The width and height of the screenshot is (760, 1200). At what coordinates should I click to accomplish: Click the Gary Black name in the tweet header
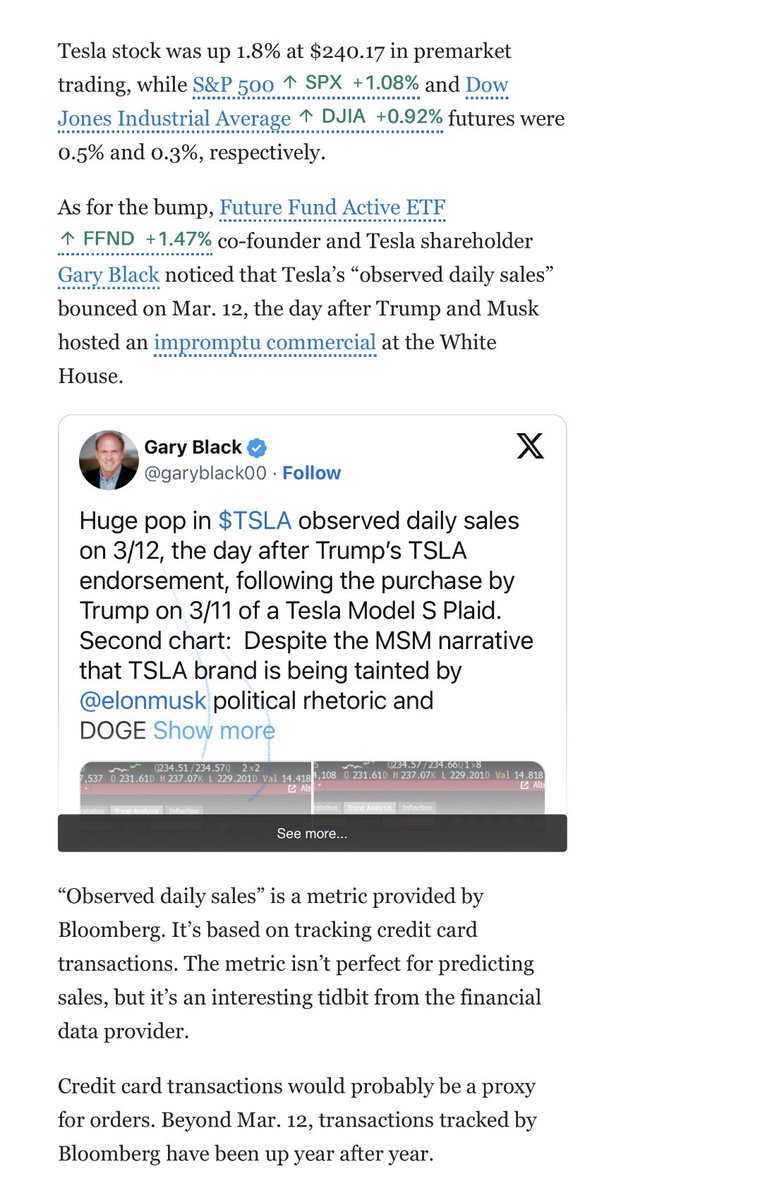tap(193, 447)
